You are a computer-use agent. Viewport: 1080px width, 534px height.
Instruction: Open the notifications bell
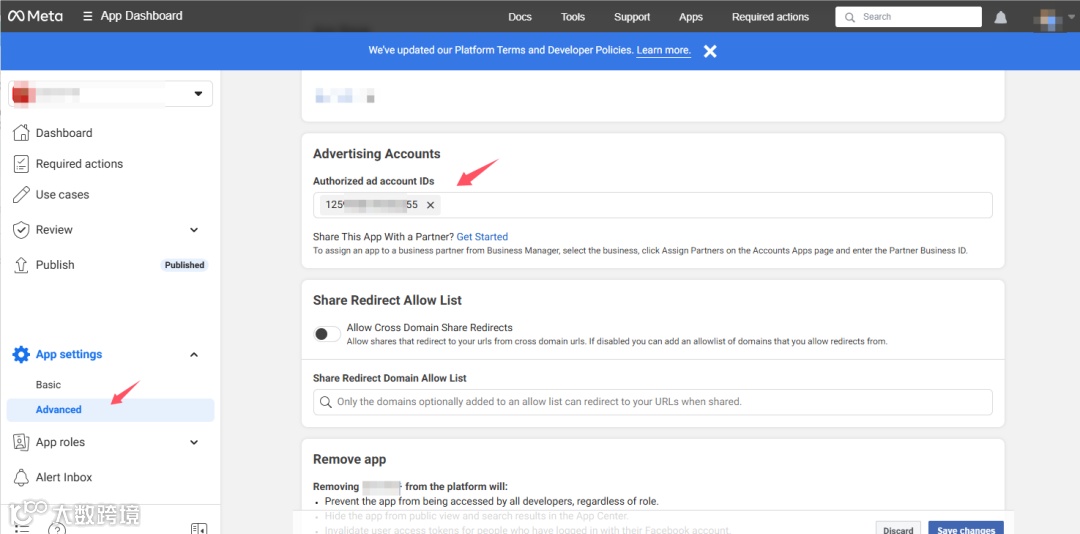1000,18
